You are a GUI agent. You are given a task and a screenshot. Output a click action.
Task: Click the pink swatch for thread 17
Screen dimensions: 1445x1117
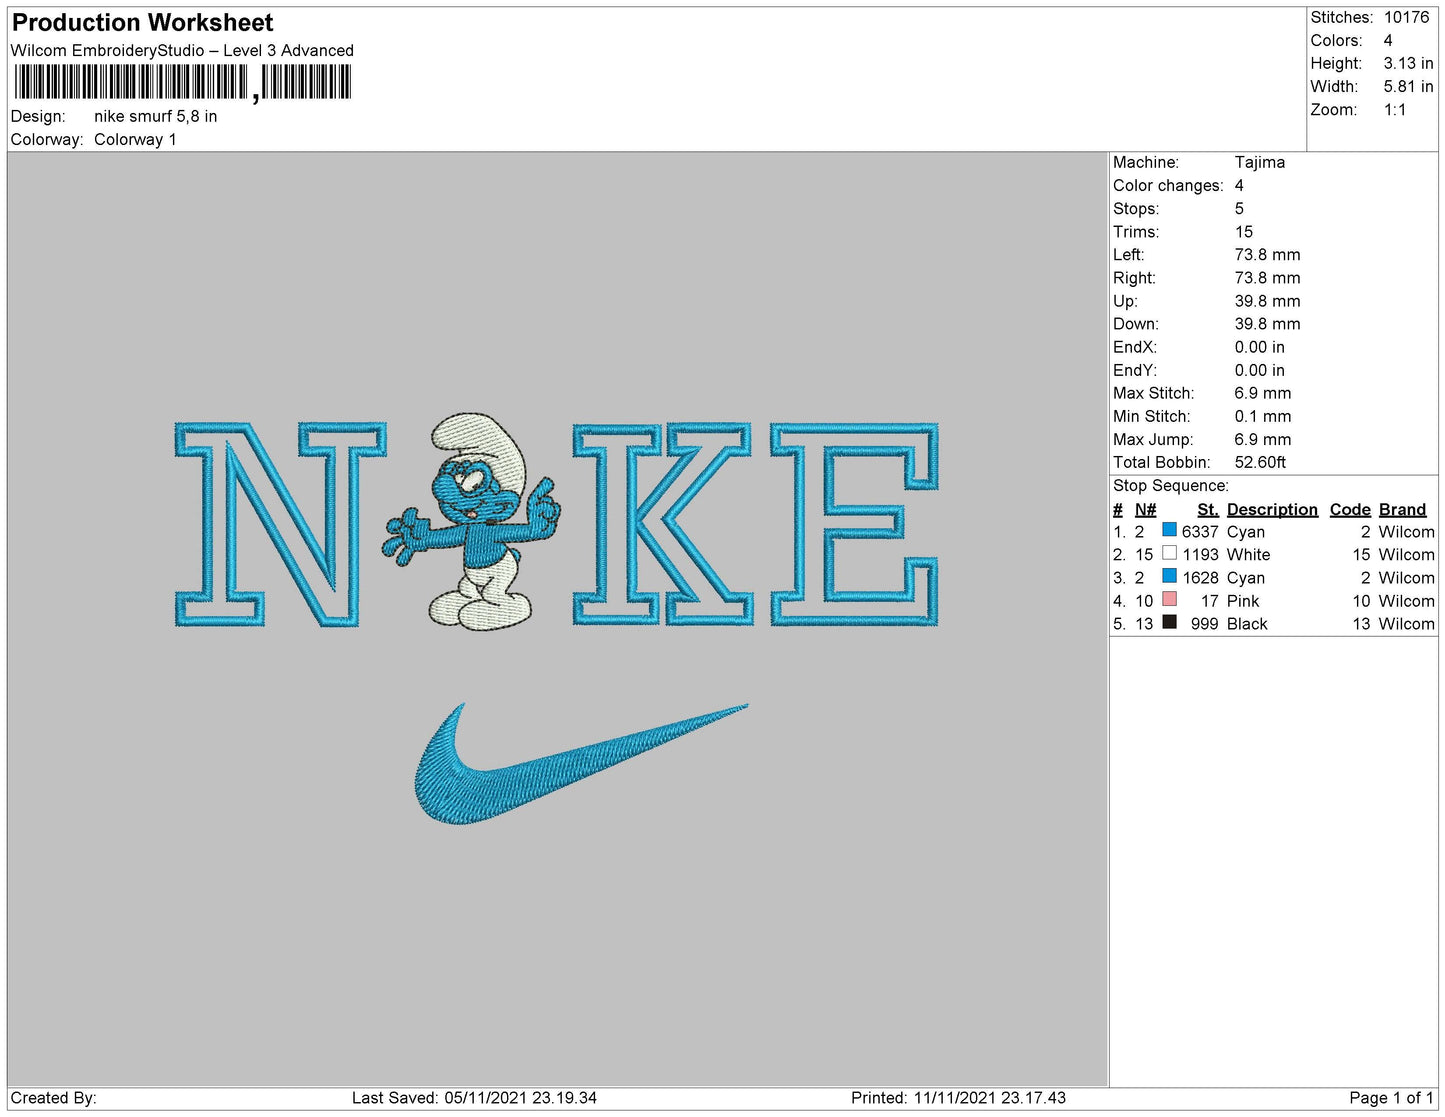tap(1169, 599)
